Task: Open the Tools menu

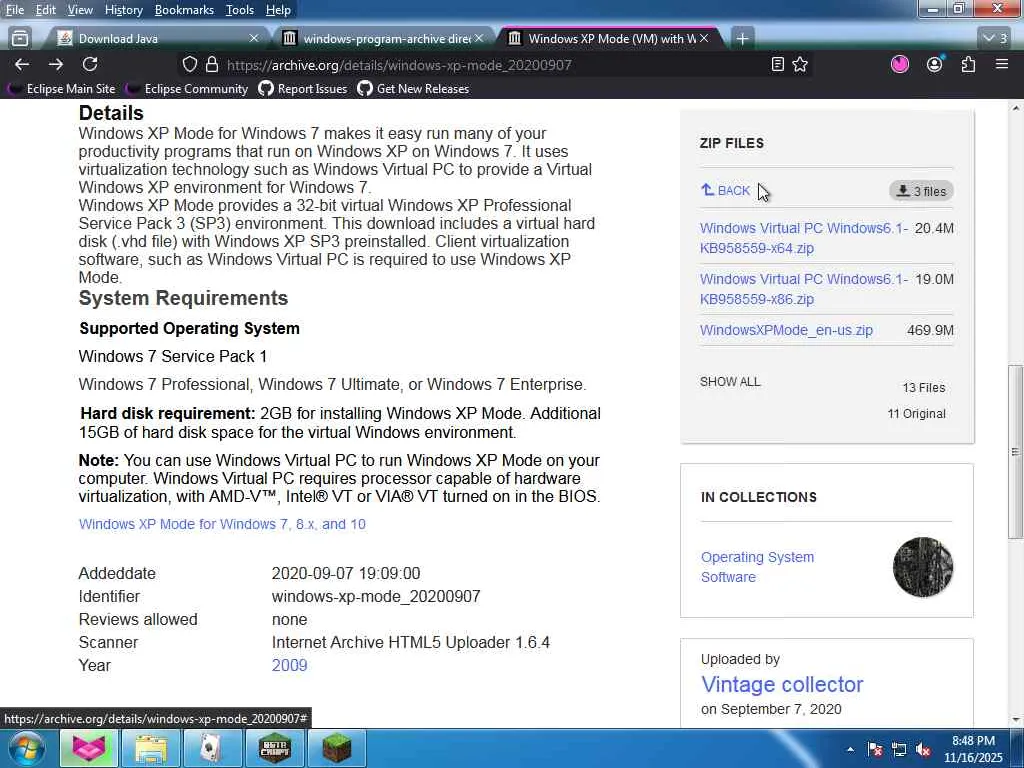Action: [x=239, y=10]
